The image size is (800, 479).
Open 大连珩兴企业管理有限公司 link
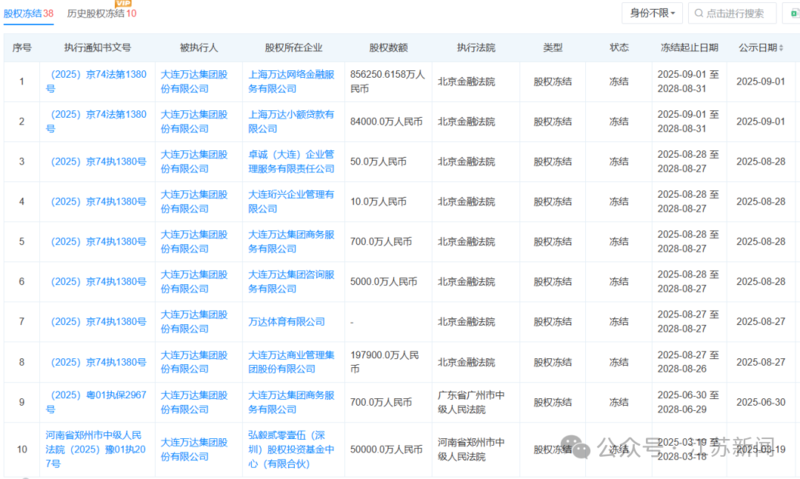(x=291, y=201)
